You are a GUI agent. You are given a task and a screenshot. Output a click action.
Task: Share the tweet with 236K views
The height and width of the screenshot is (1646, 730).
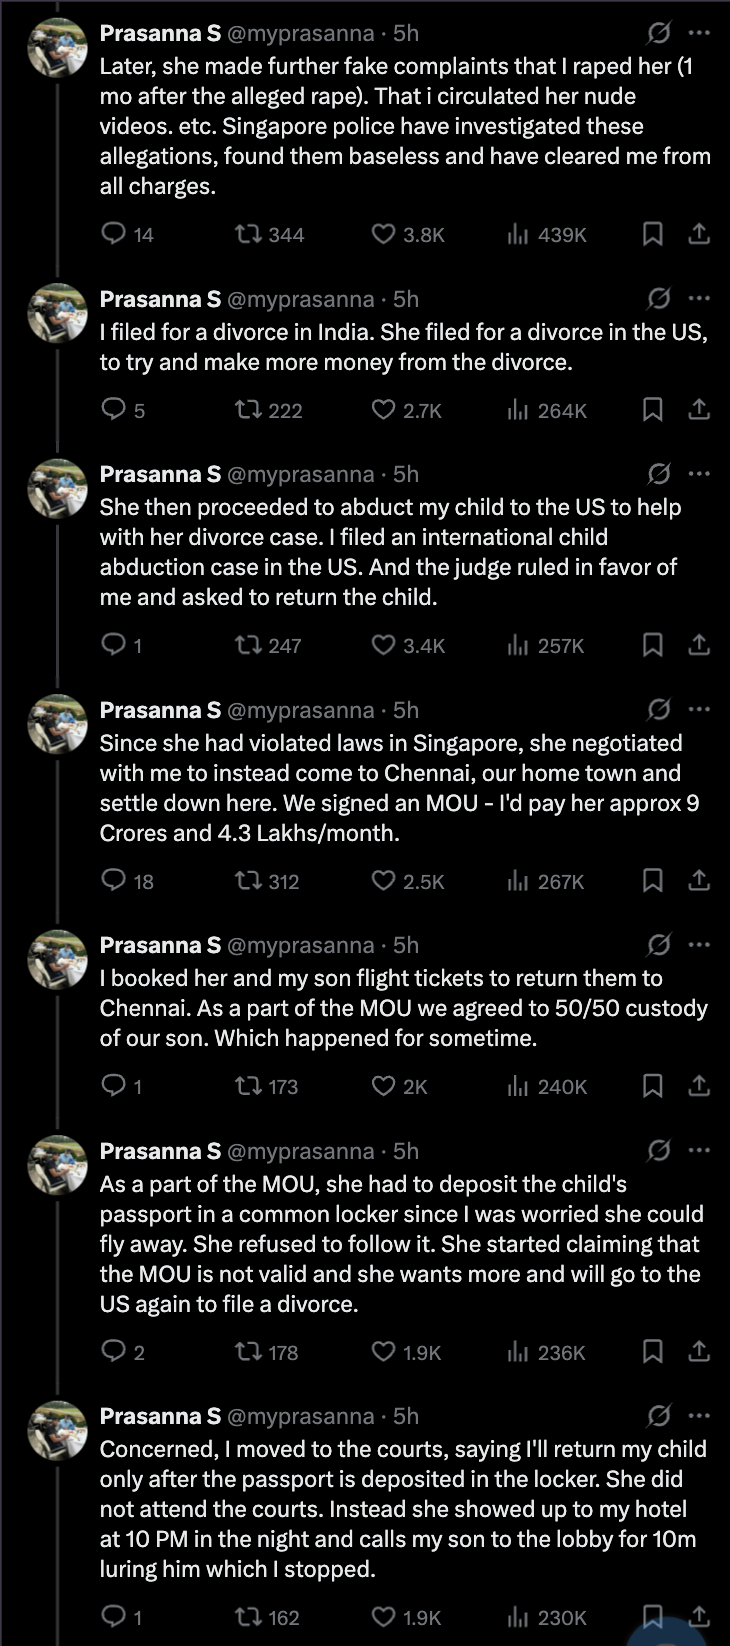[700, 1352]
